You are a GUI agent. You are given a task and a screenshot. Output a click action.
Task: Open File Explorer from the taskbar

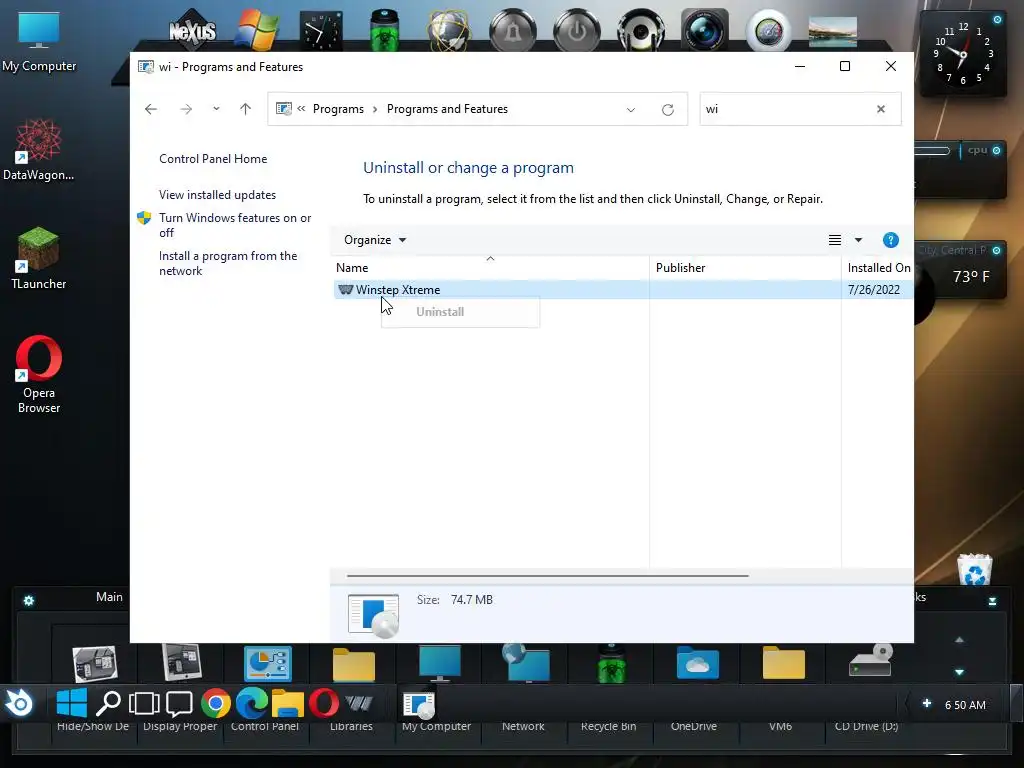click(x=287, y=703)
